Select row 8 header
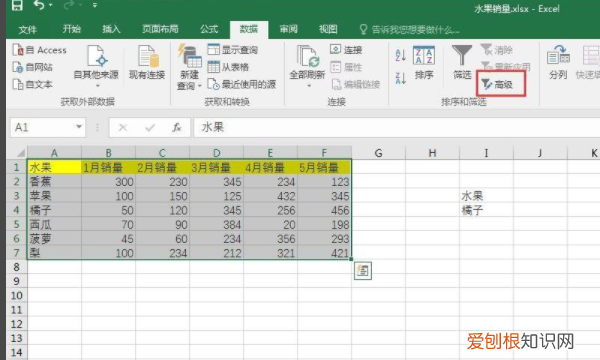 [x=16, y=267]
